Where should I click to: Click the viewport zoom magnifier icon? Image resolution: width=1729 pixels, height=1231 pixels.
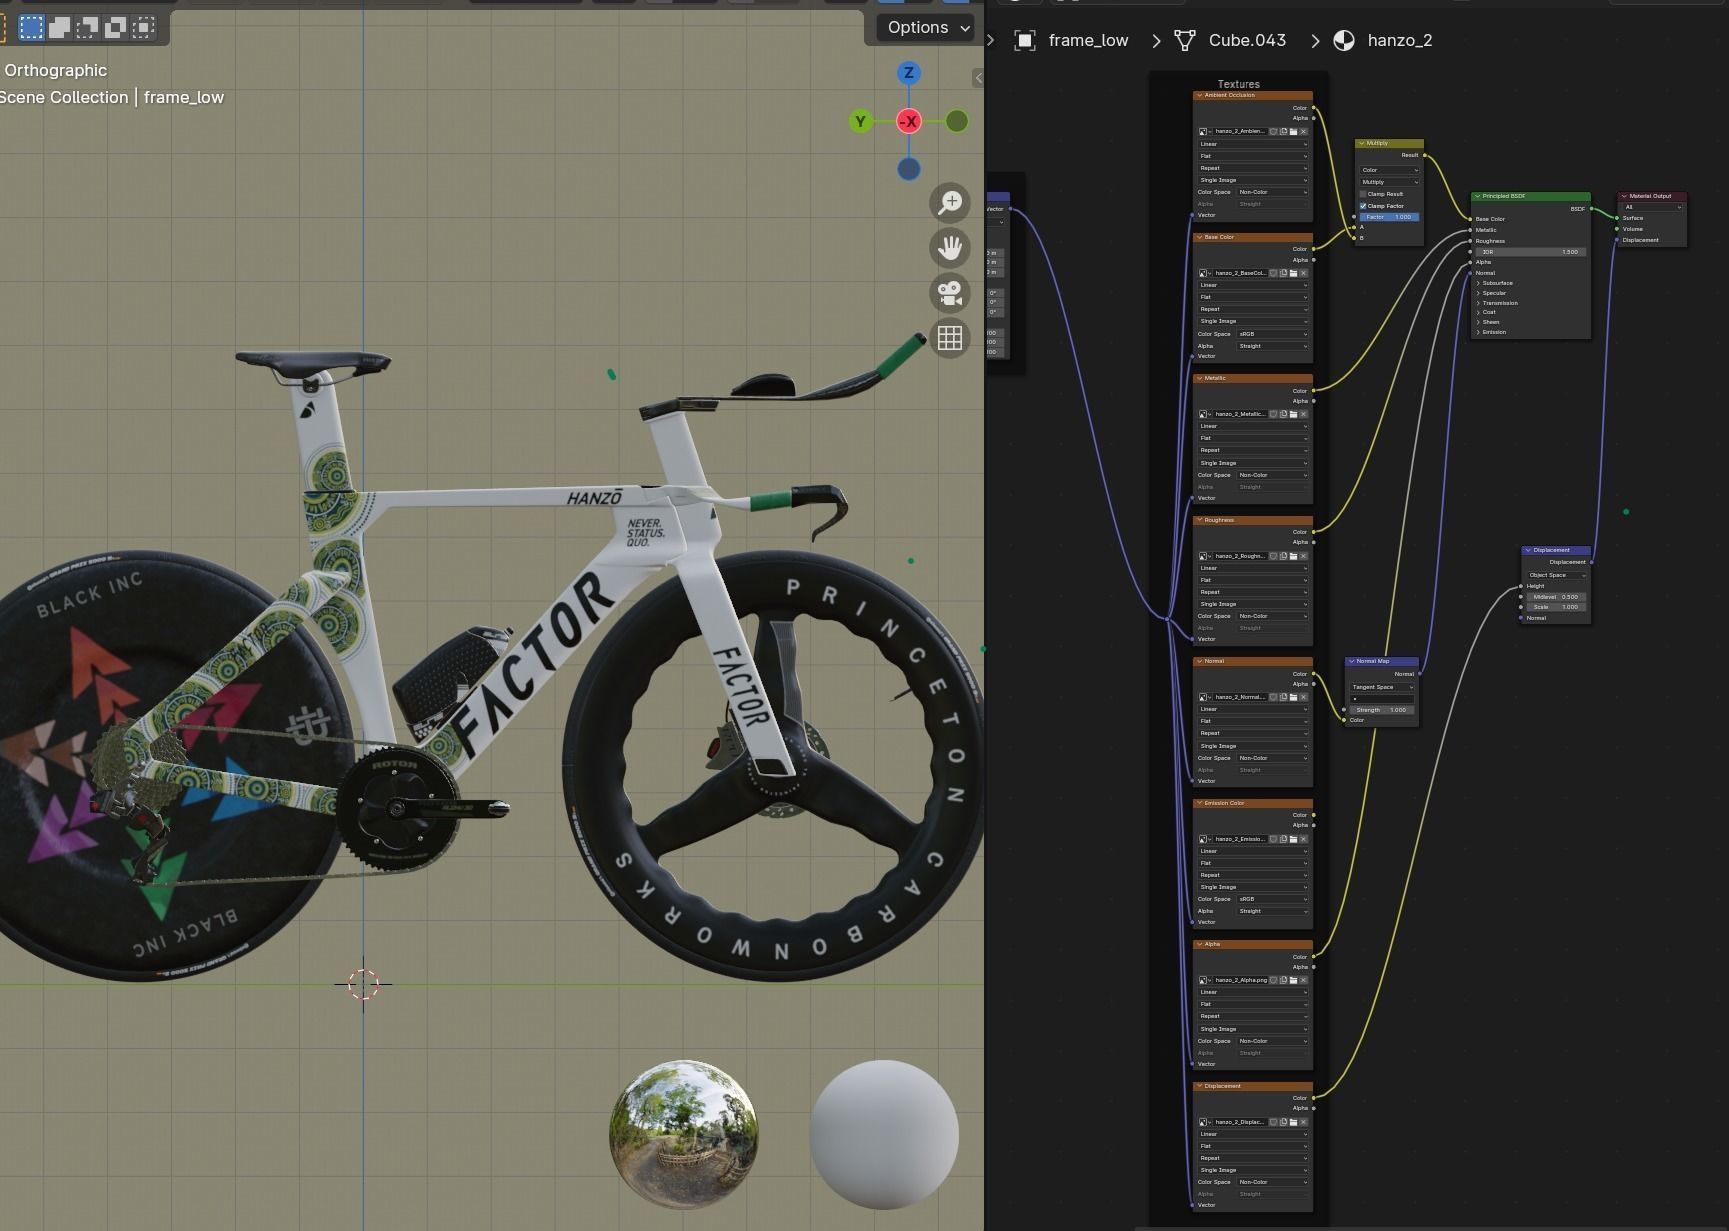950,203
